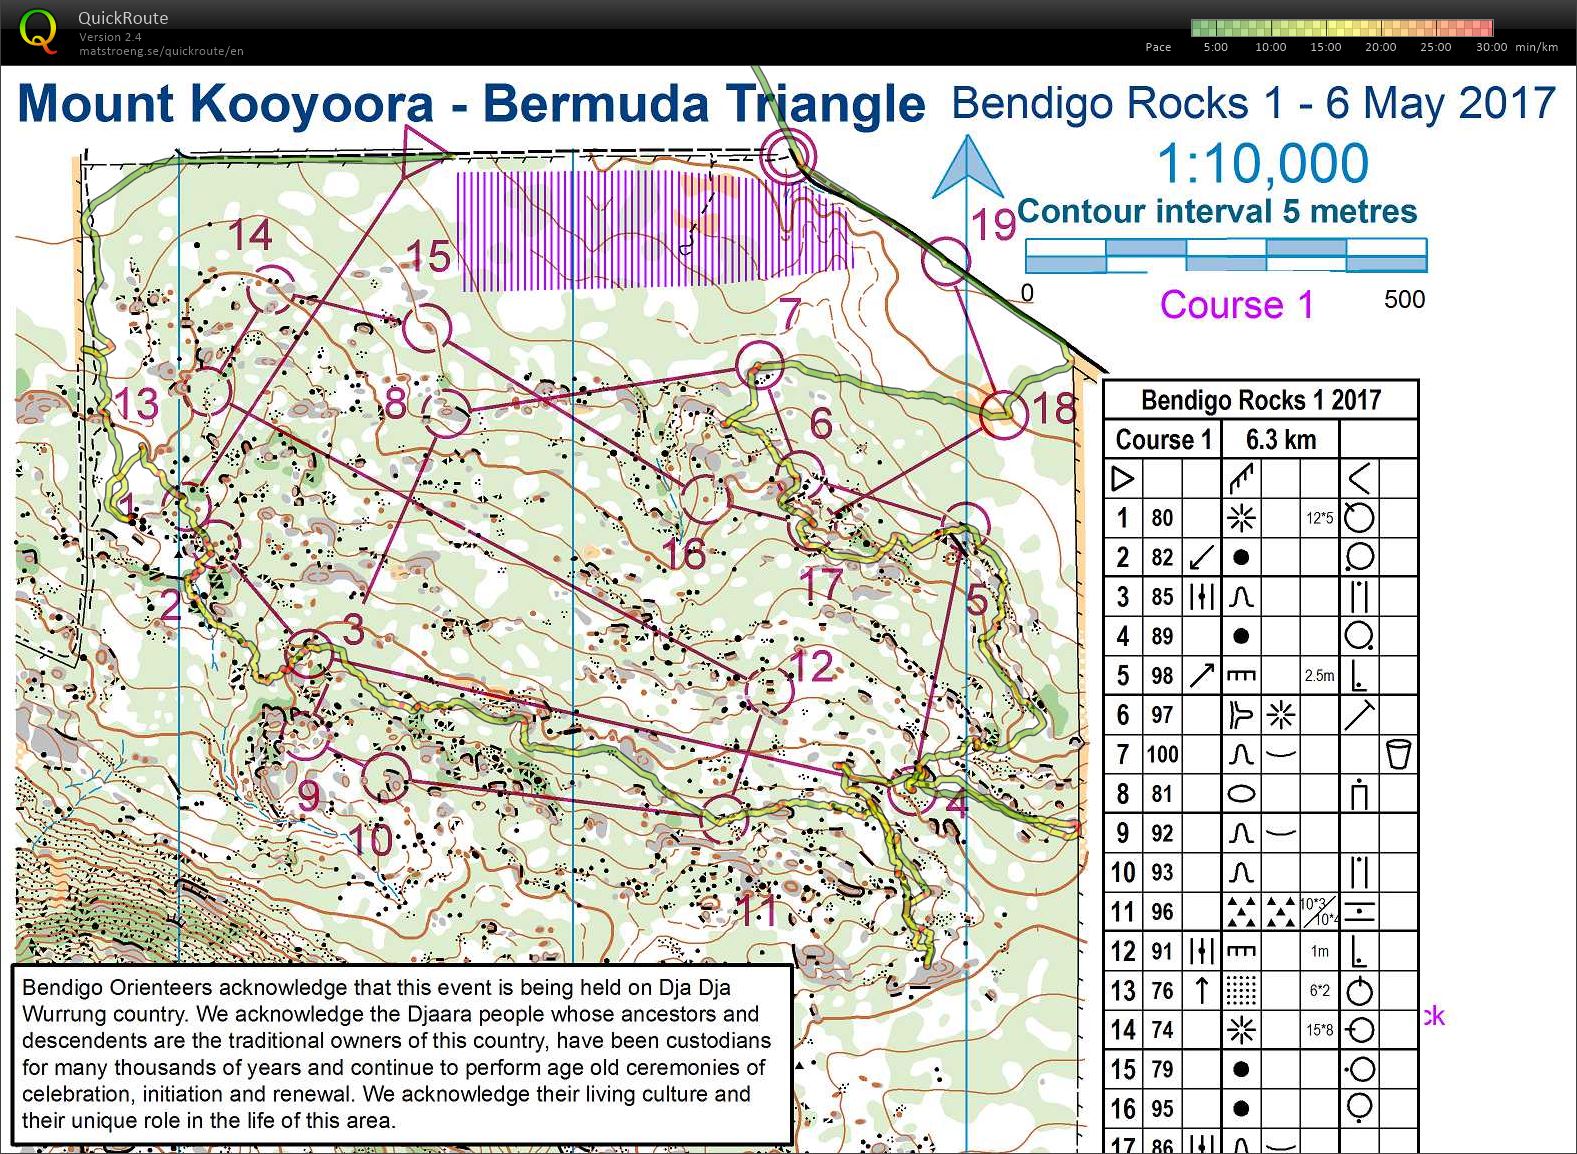Click the drinking cup symbol in row 7

(1398, 753)
